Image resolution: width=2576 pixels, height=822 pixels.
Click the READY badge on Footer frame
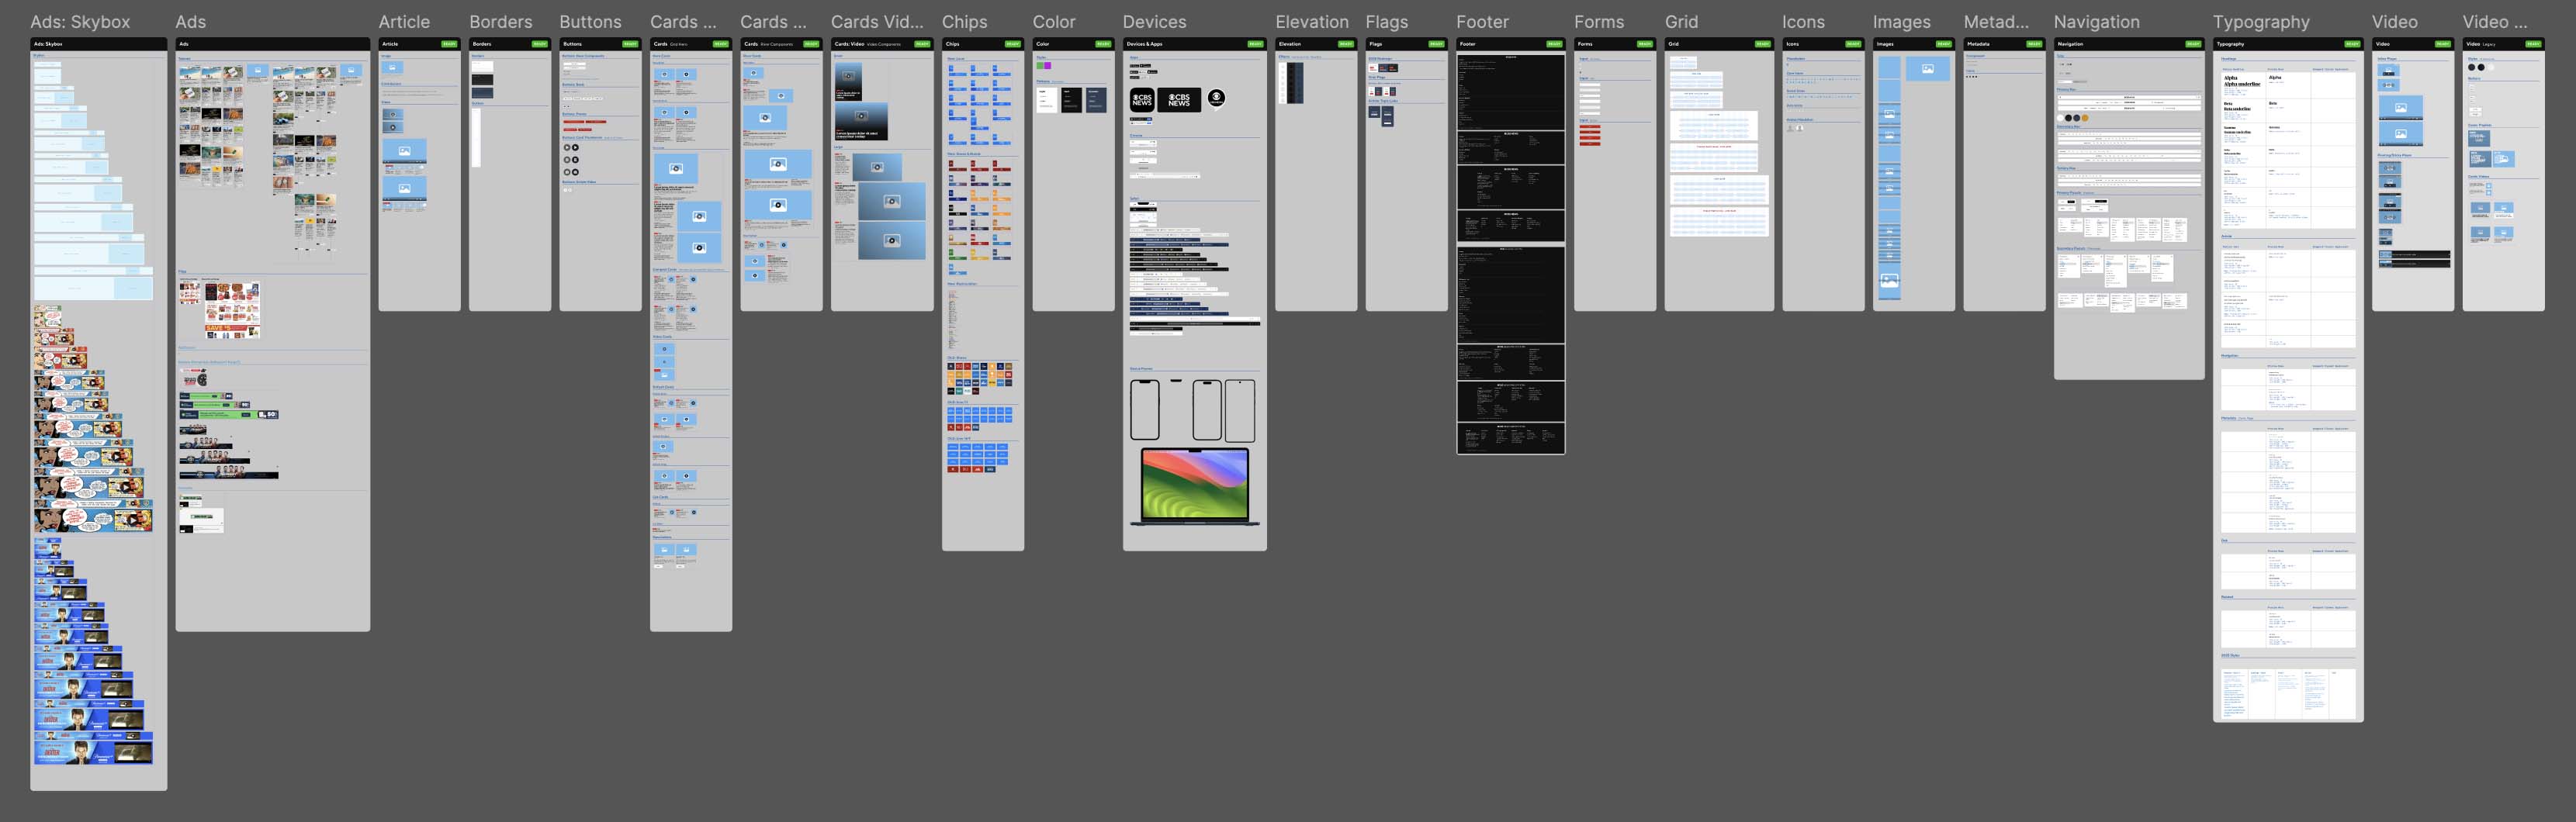tap(1554, 44)
